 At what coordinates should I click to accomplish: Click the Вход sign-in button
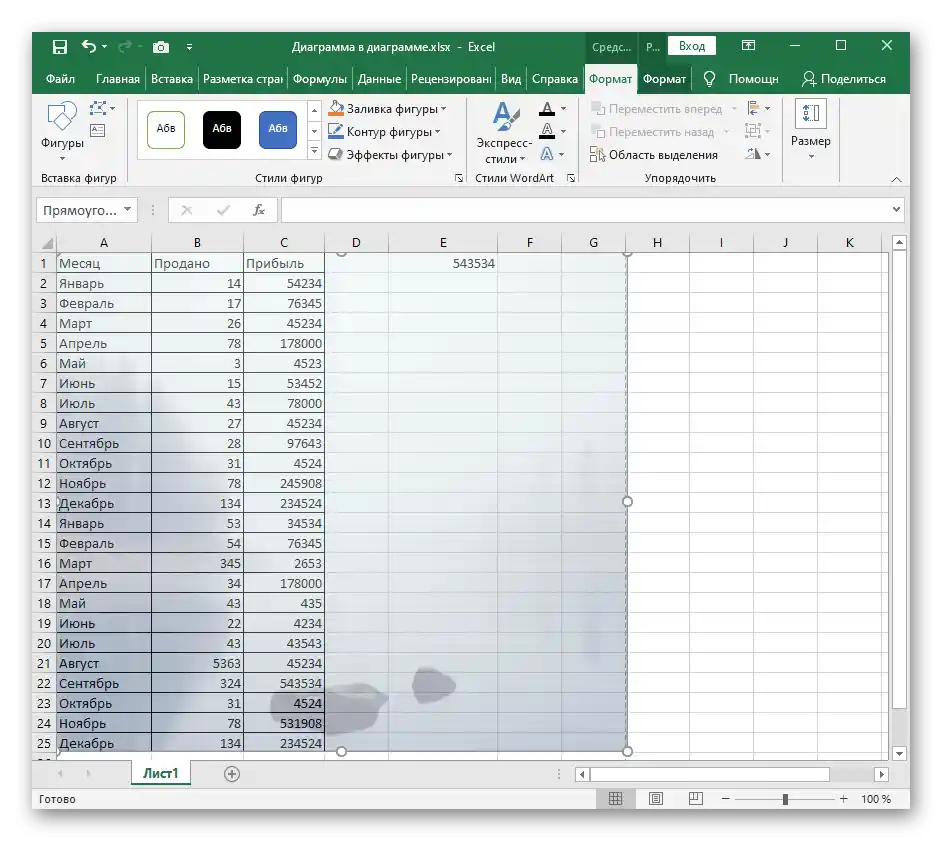pyautogui.click(x=691, y=46)
